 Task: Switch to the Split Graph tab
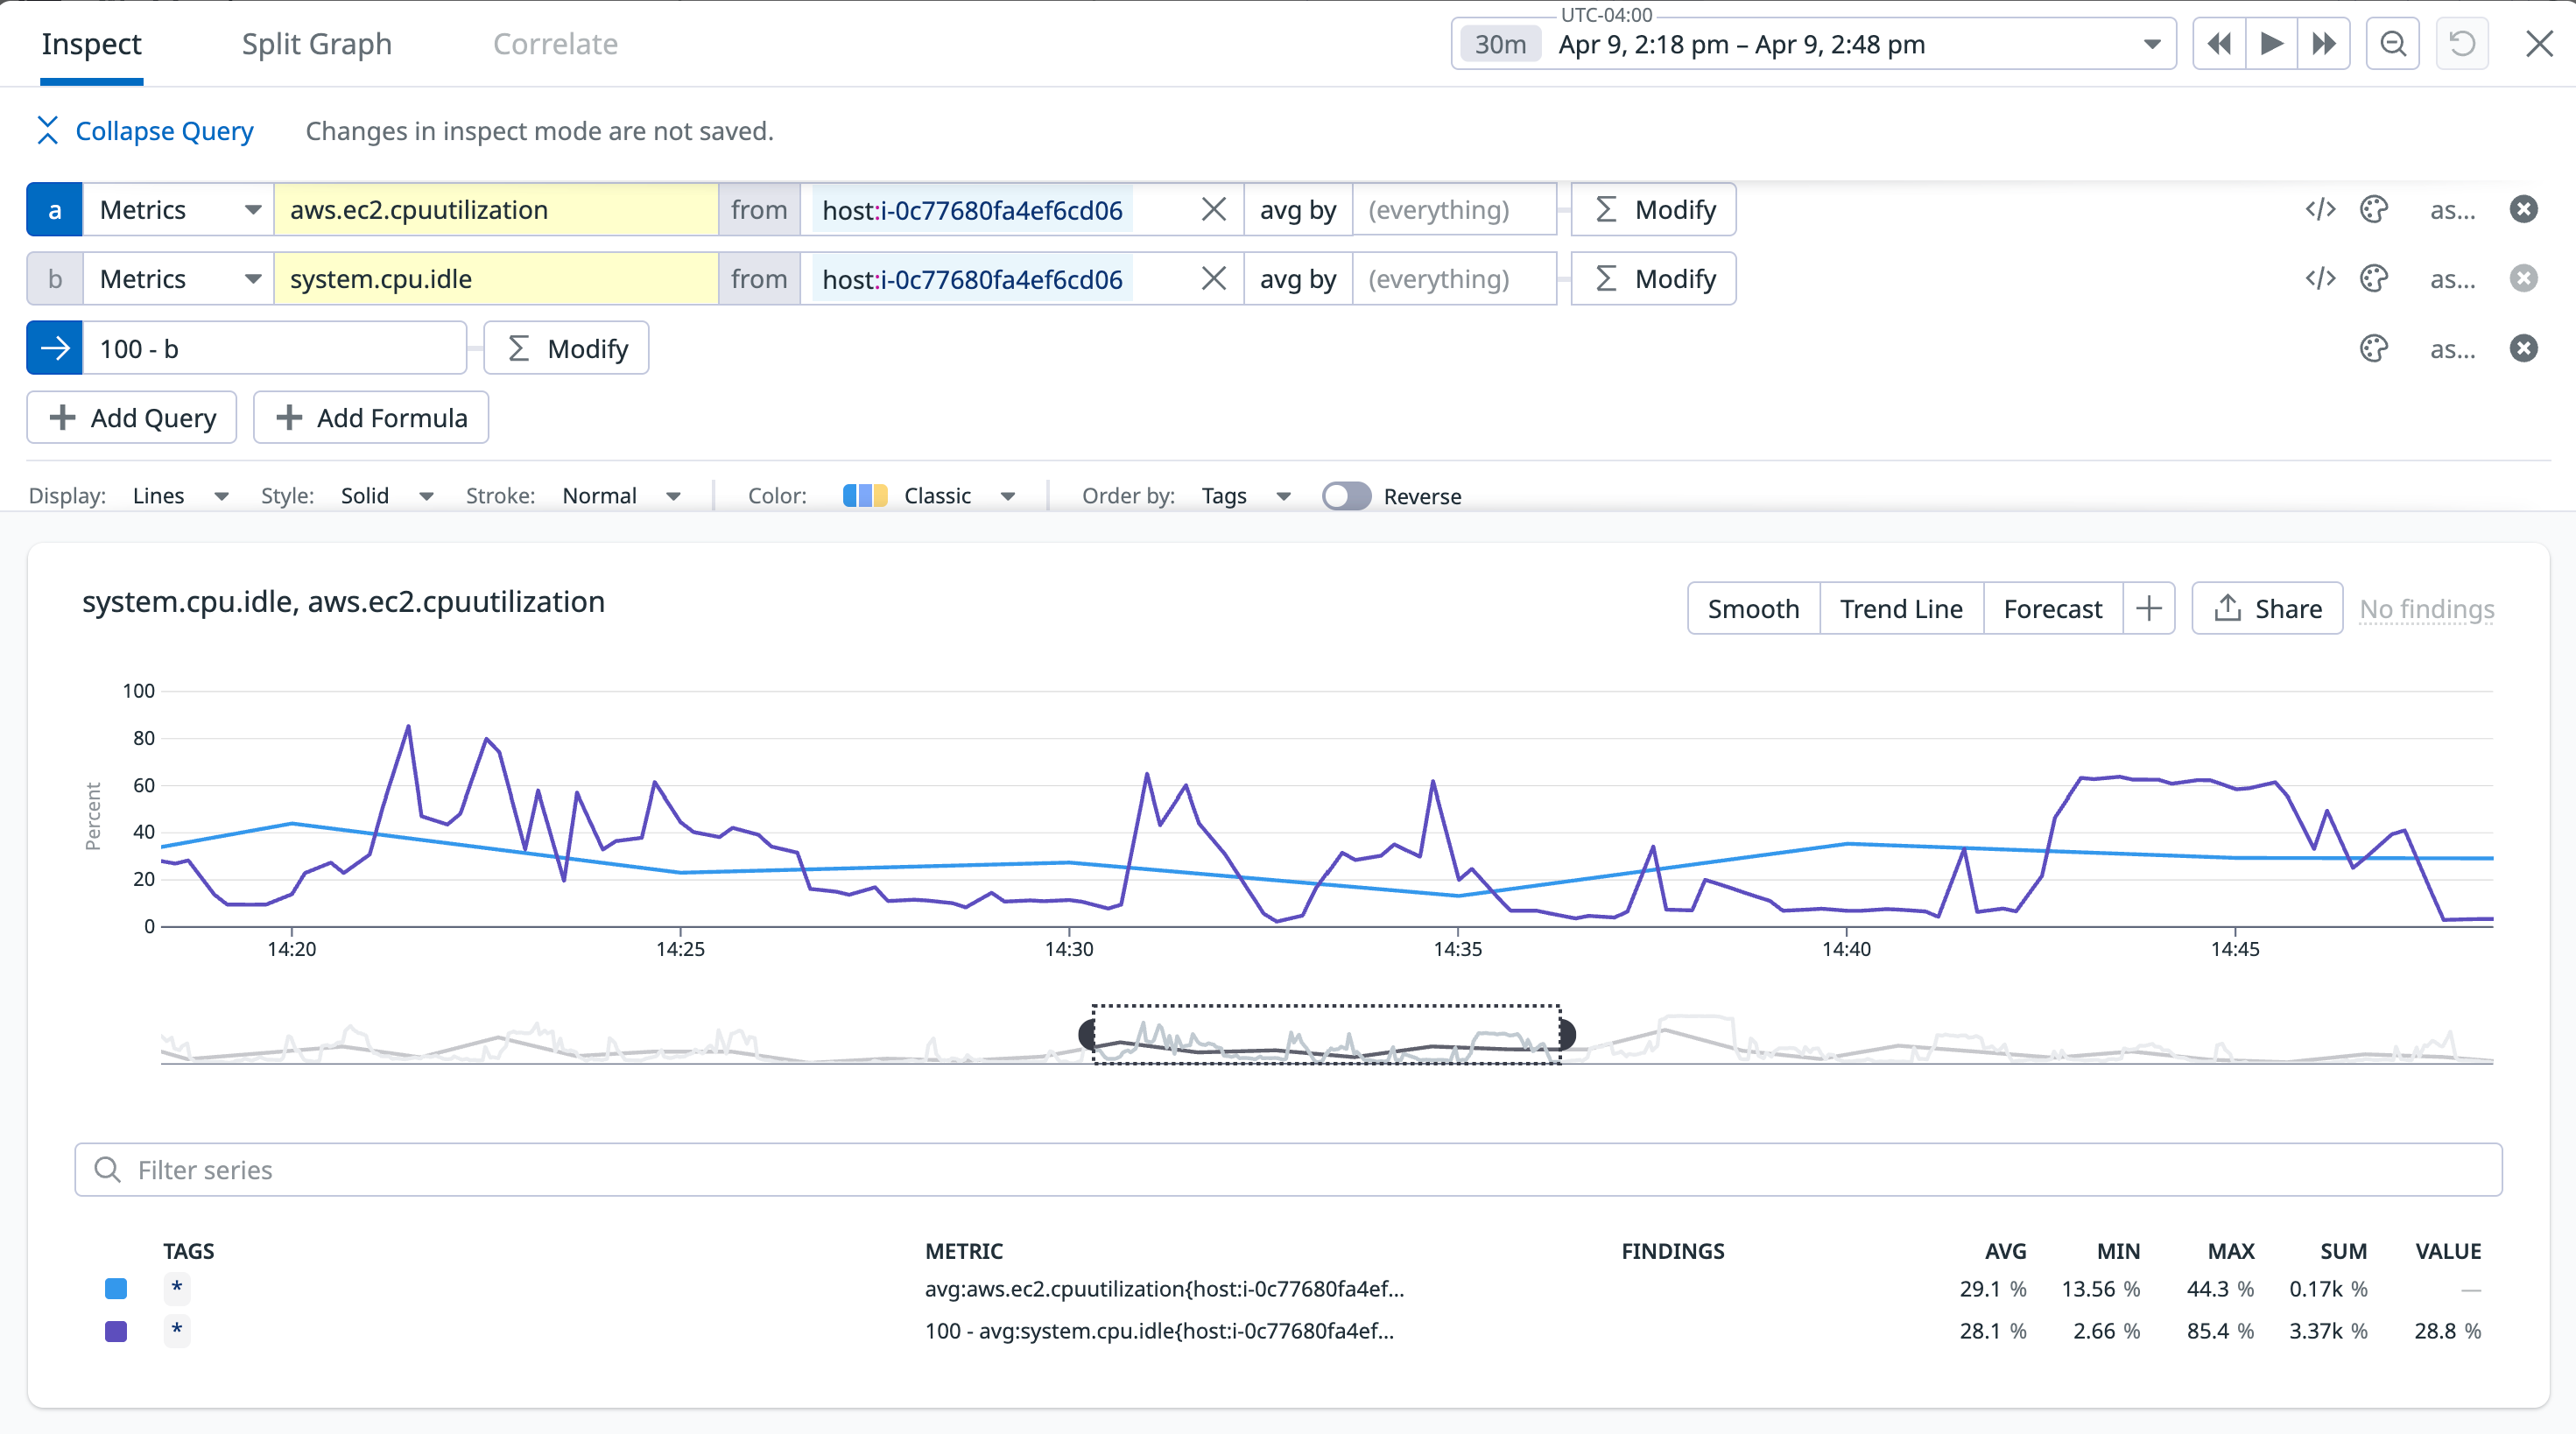click(x=316, y=43)
